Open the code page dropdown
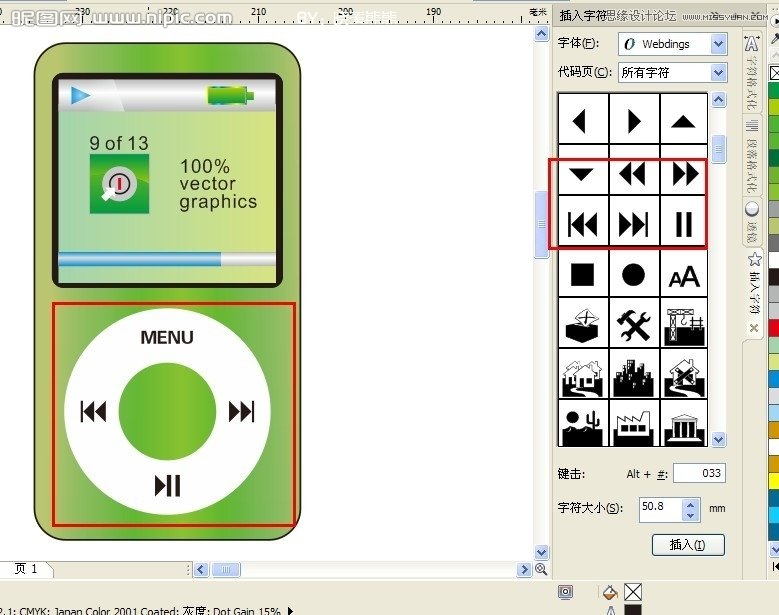 tap(718, 73)
